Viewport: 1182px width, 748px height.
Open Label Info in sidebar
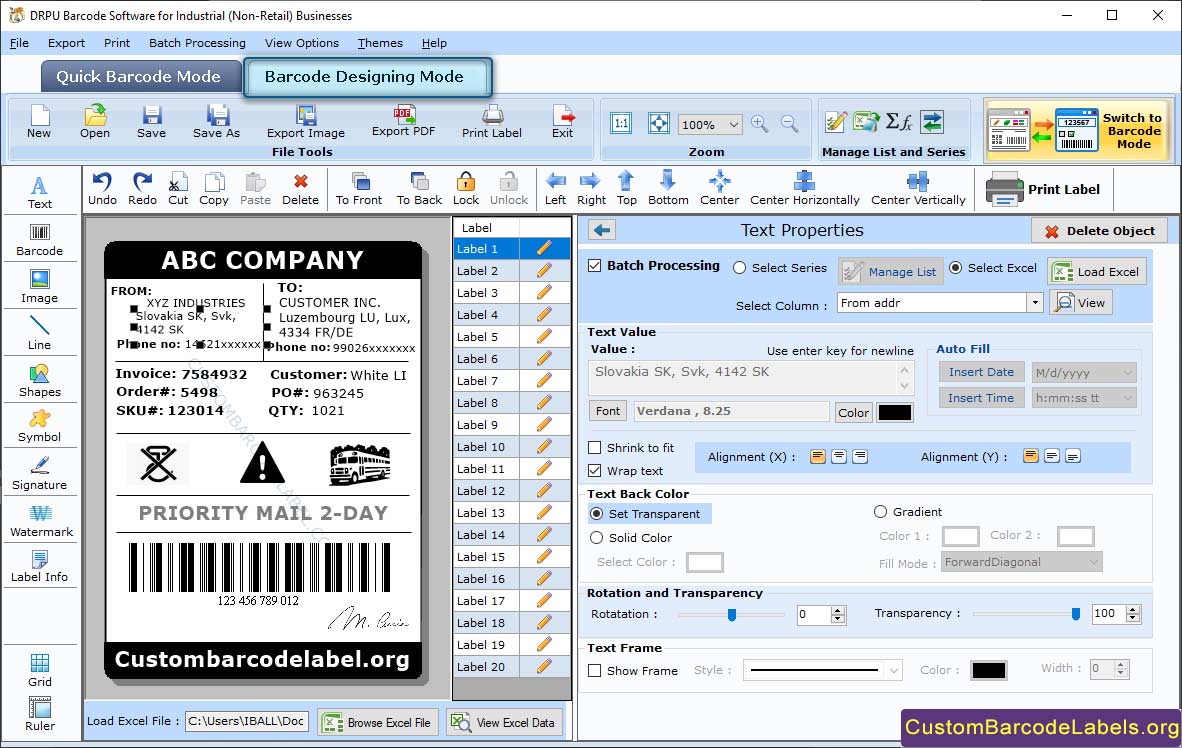click(x=39, y=566)
